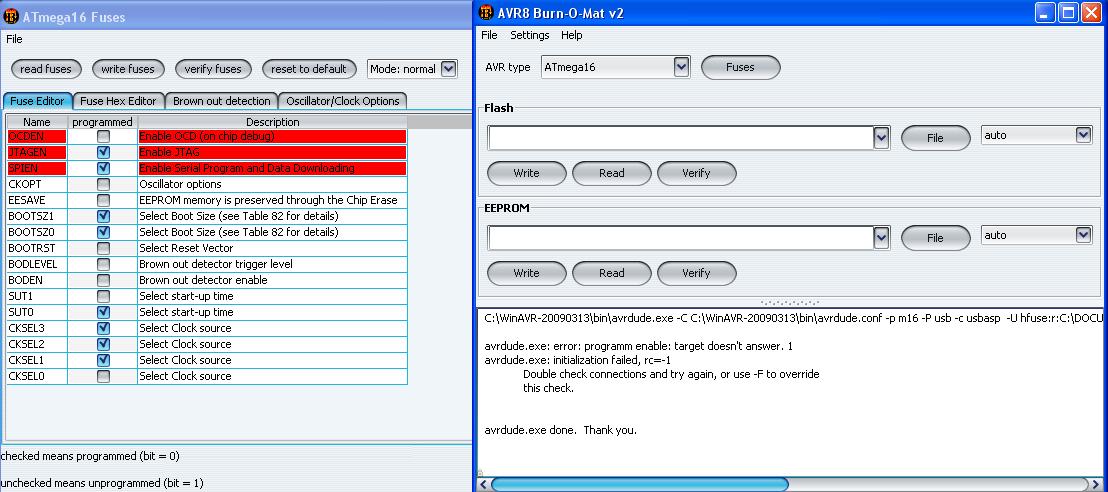This screenshot has height=492, width=1108.
Task: Enable the BODEN fuse checkbox
Action: point(103,280)
